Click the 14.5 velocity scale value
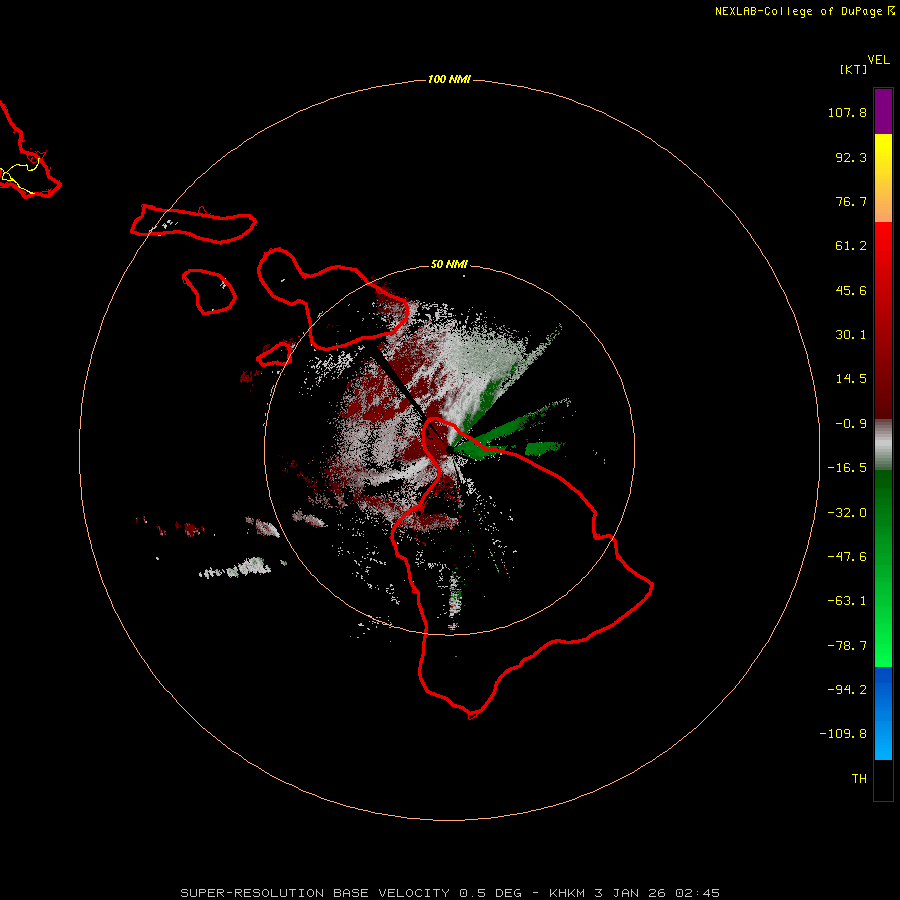 pyautogui.click(x=851, y=379)
